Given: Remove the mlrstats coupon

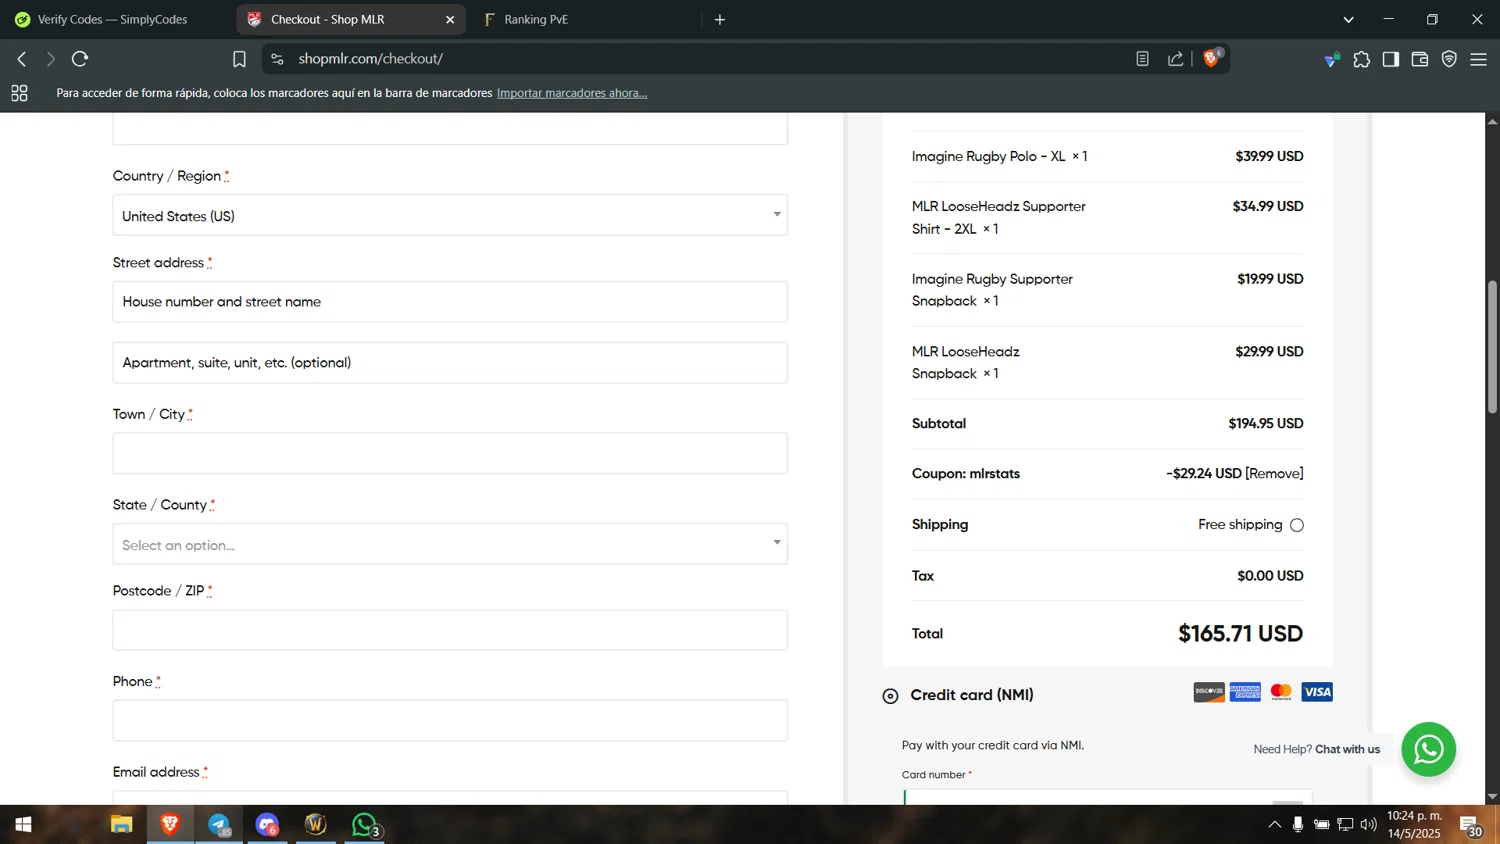Looking at the screenshot, I should [1274, 473].
